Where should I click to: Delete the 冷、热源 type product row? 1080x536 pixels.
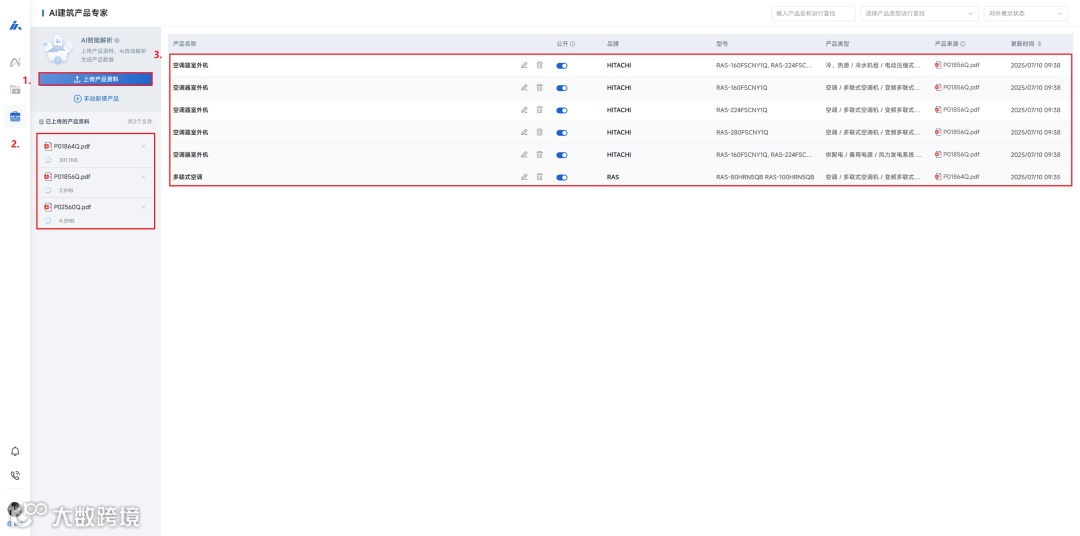coord(539,65)
